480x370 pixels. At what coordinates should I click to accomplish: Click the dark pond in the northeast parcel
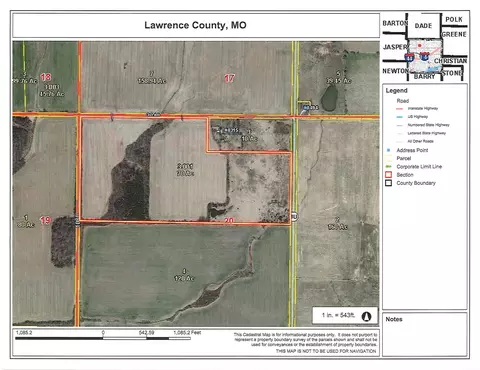pyautogui.click(x=329, y=98)
